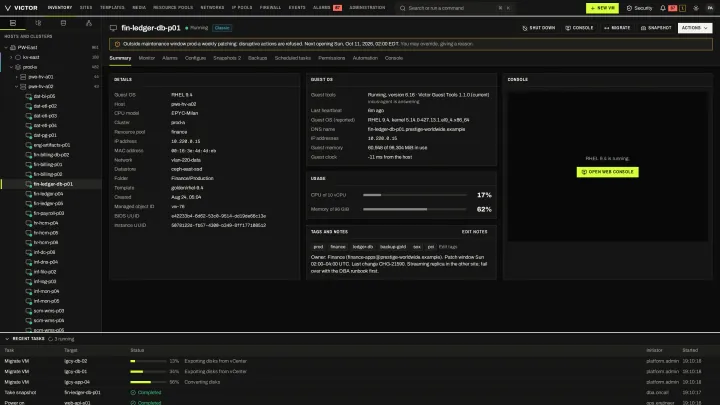The width and height of the screenshot is (720, 405).
Task: Click the dat-bi-p05 VM icon
Action: (28, 96)
